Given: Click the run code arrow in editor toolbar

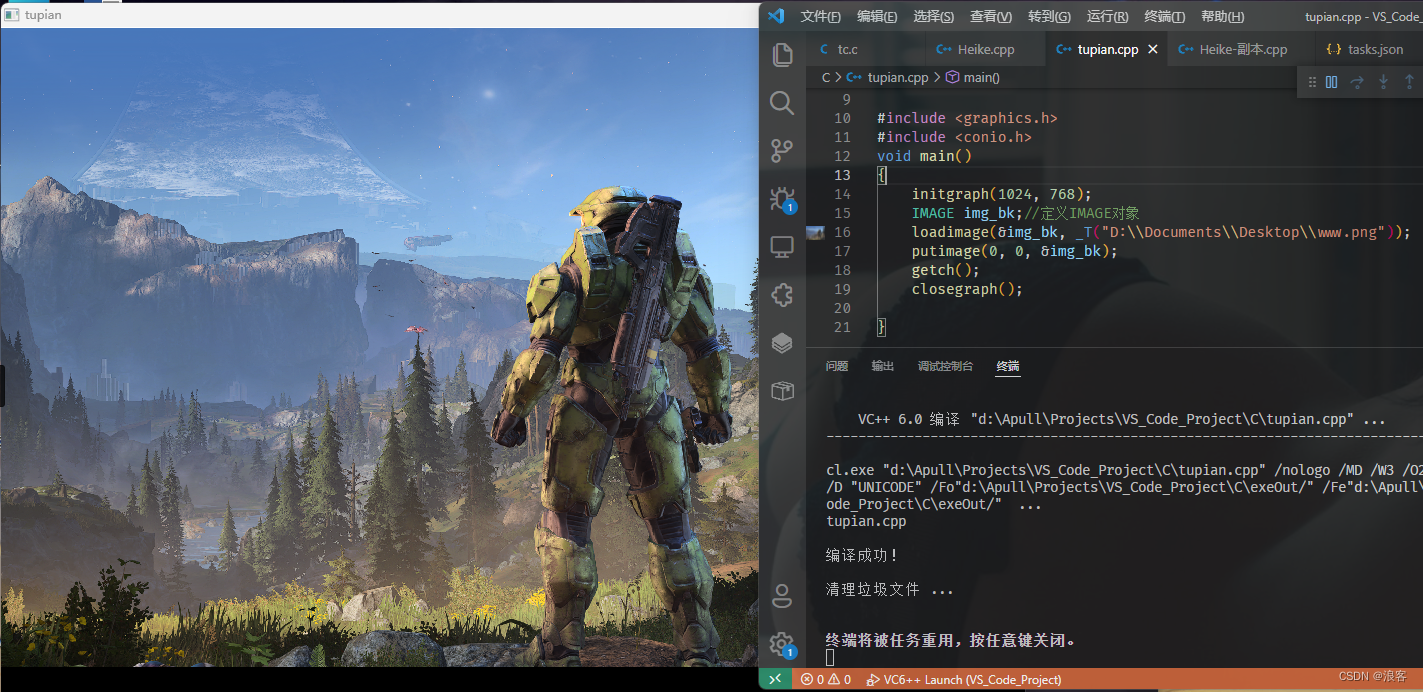Looking at the screenshot, I should [1357, 82].
